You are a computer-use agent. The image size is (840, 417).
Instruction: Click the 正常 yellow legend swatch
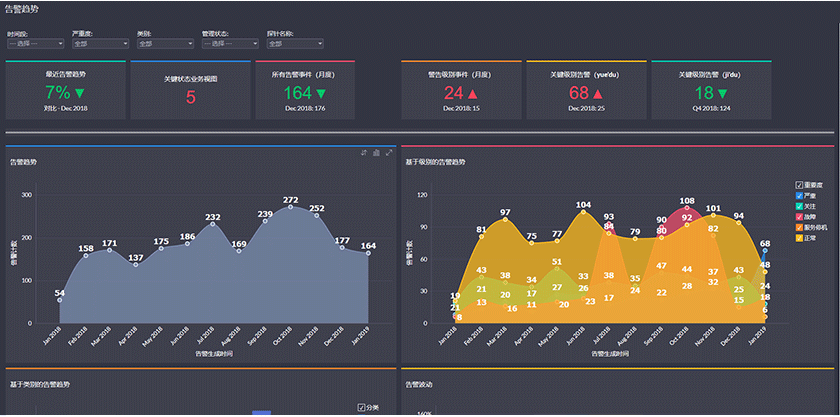coord(799,237)
